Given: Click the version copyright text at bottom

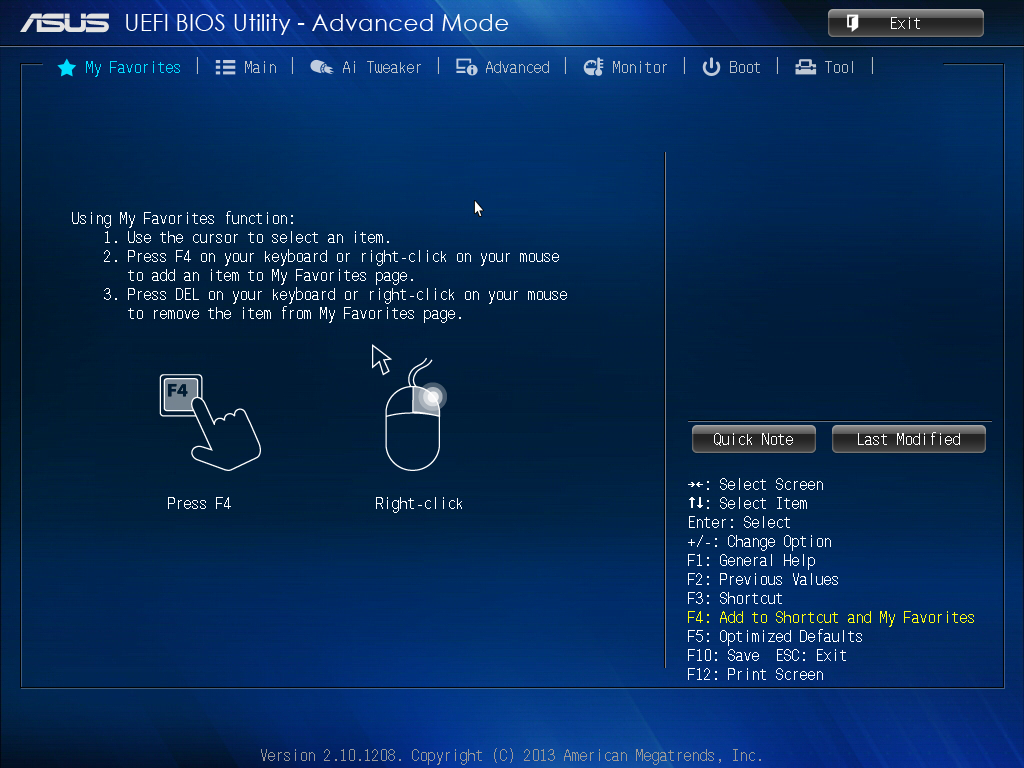Looking at the screenshot, I should click(512, 755).
